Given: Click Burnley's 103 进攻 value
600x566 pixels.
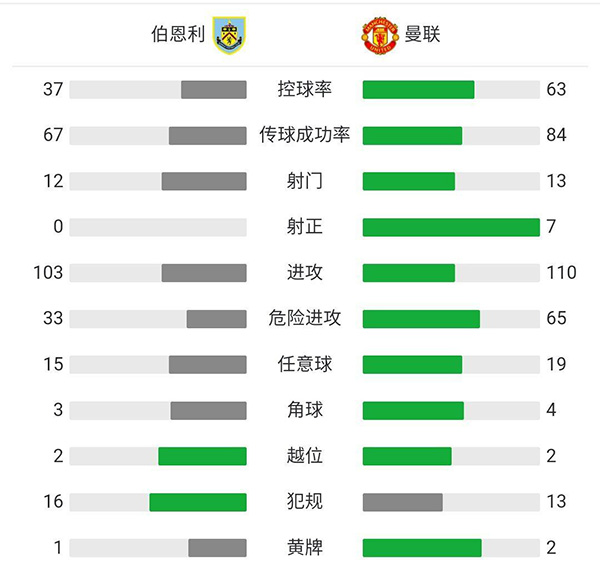Looking at the screenshot, I should [47, 273].
